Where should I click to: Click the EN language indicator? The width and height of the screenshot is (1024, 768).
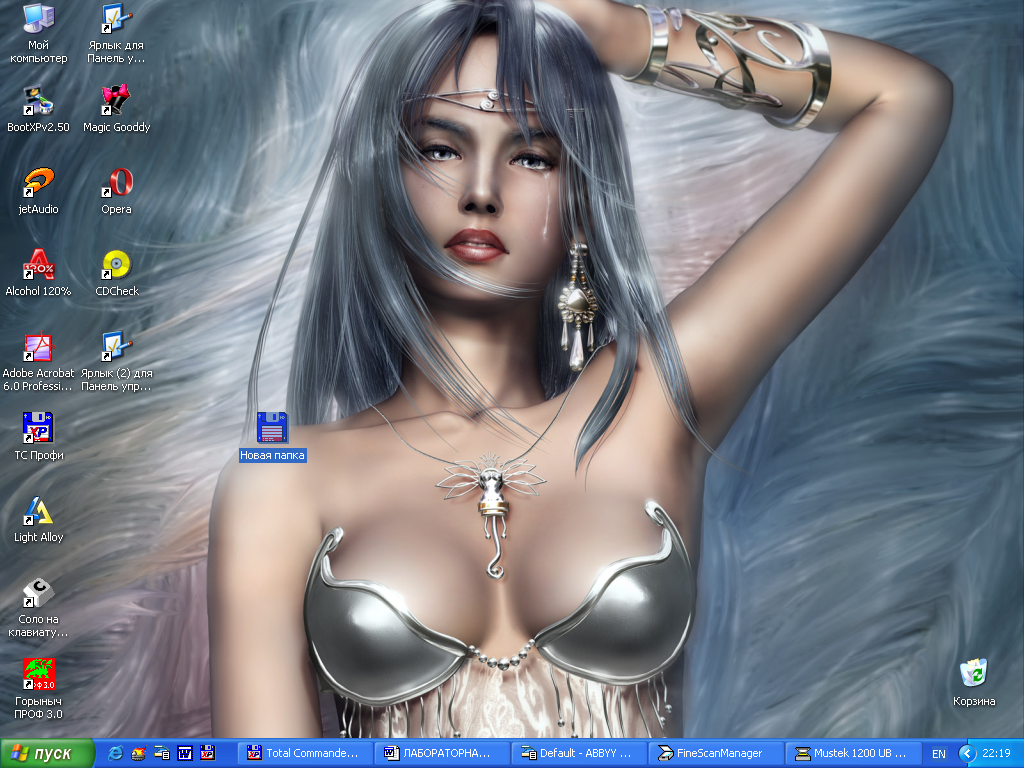pos(939,754)
